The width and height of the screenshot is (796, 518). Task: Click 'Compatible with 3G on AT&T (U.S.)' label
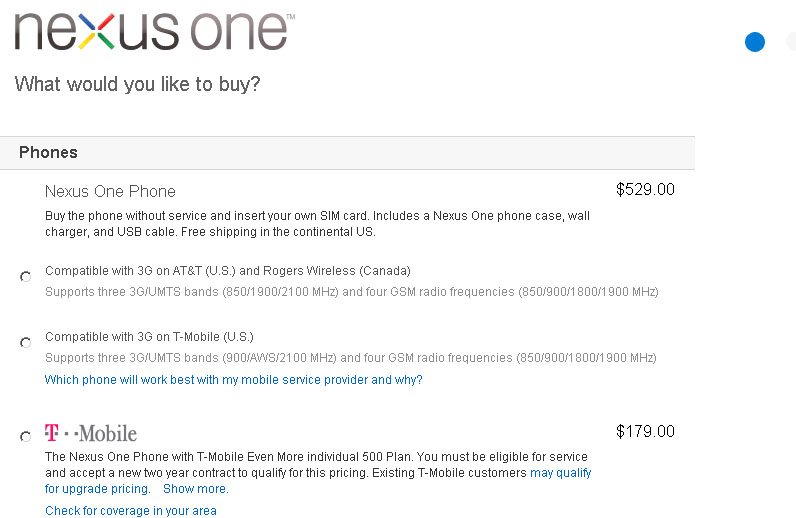(x=228, y=271)
